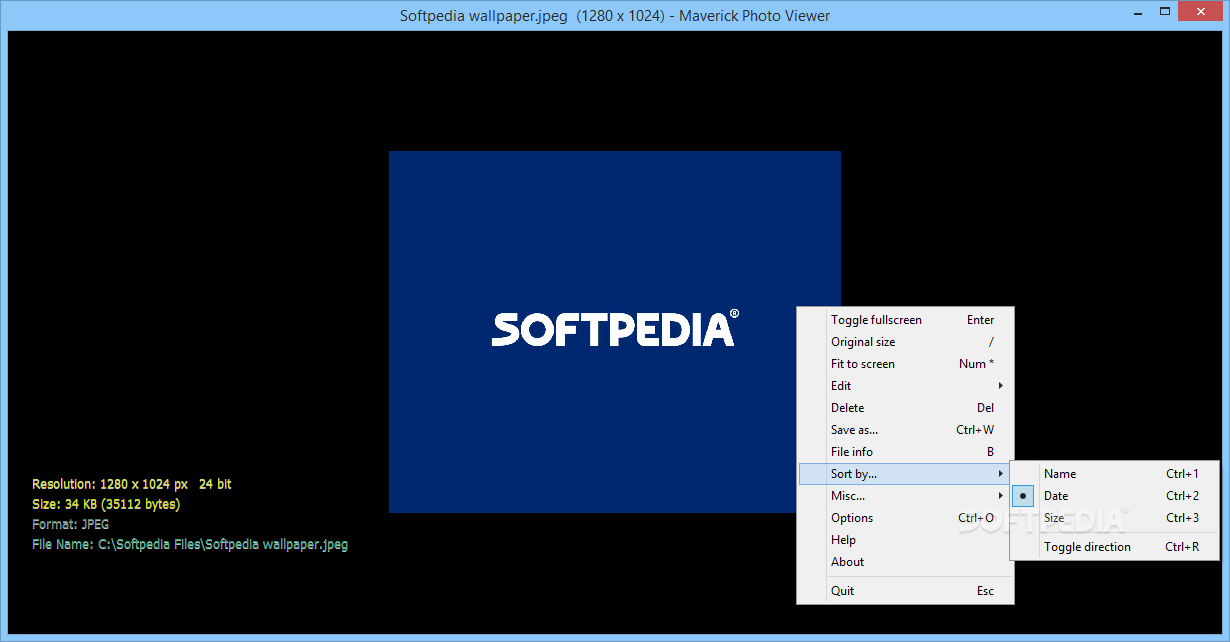1230x642 pixels.
Task: Select Save as... menu entry
Action: 905,430
